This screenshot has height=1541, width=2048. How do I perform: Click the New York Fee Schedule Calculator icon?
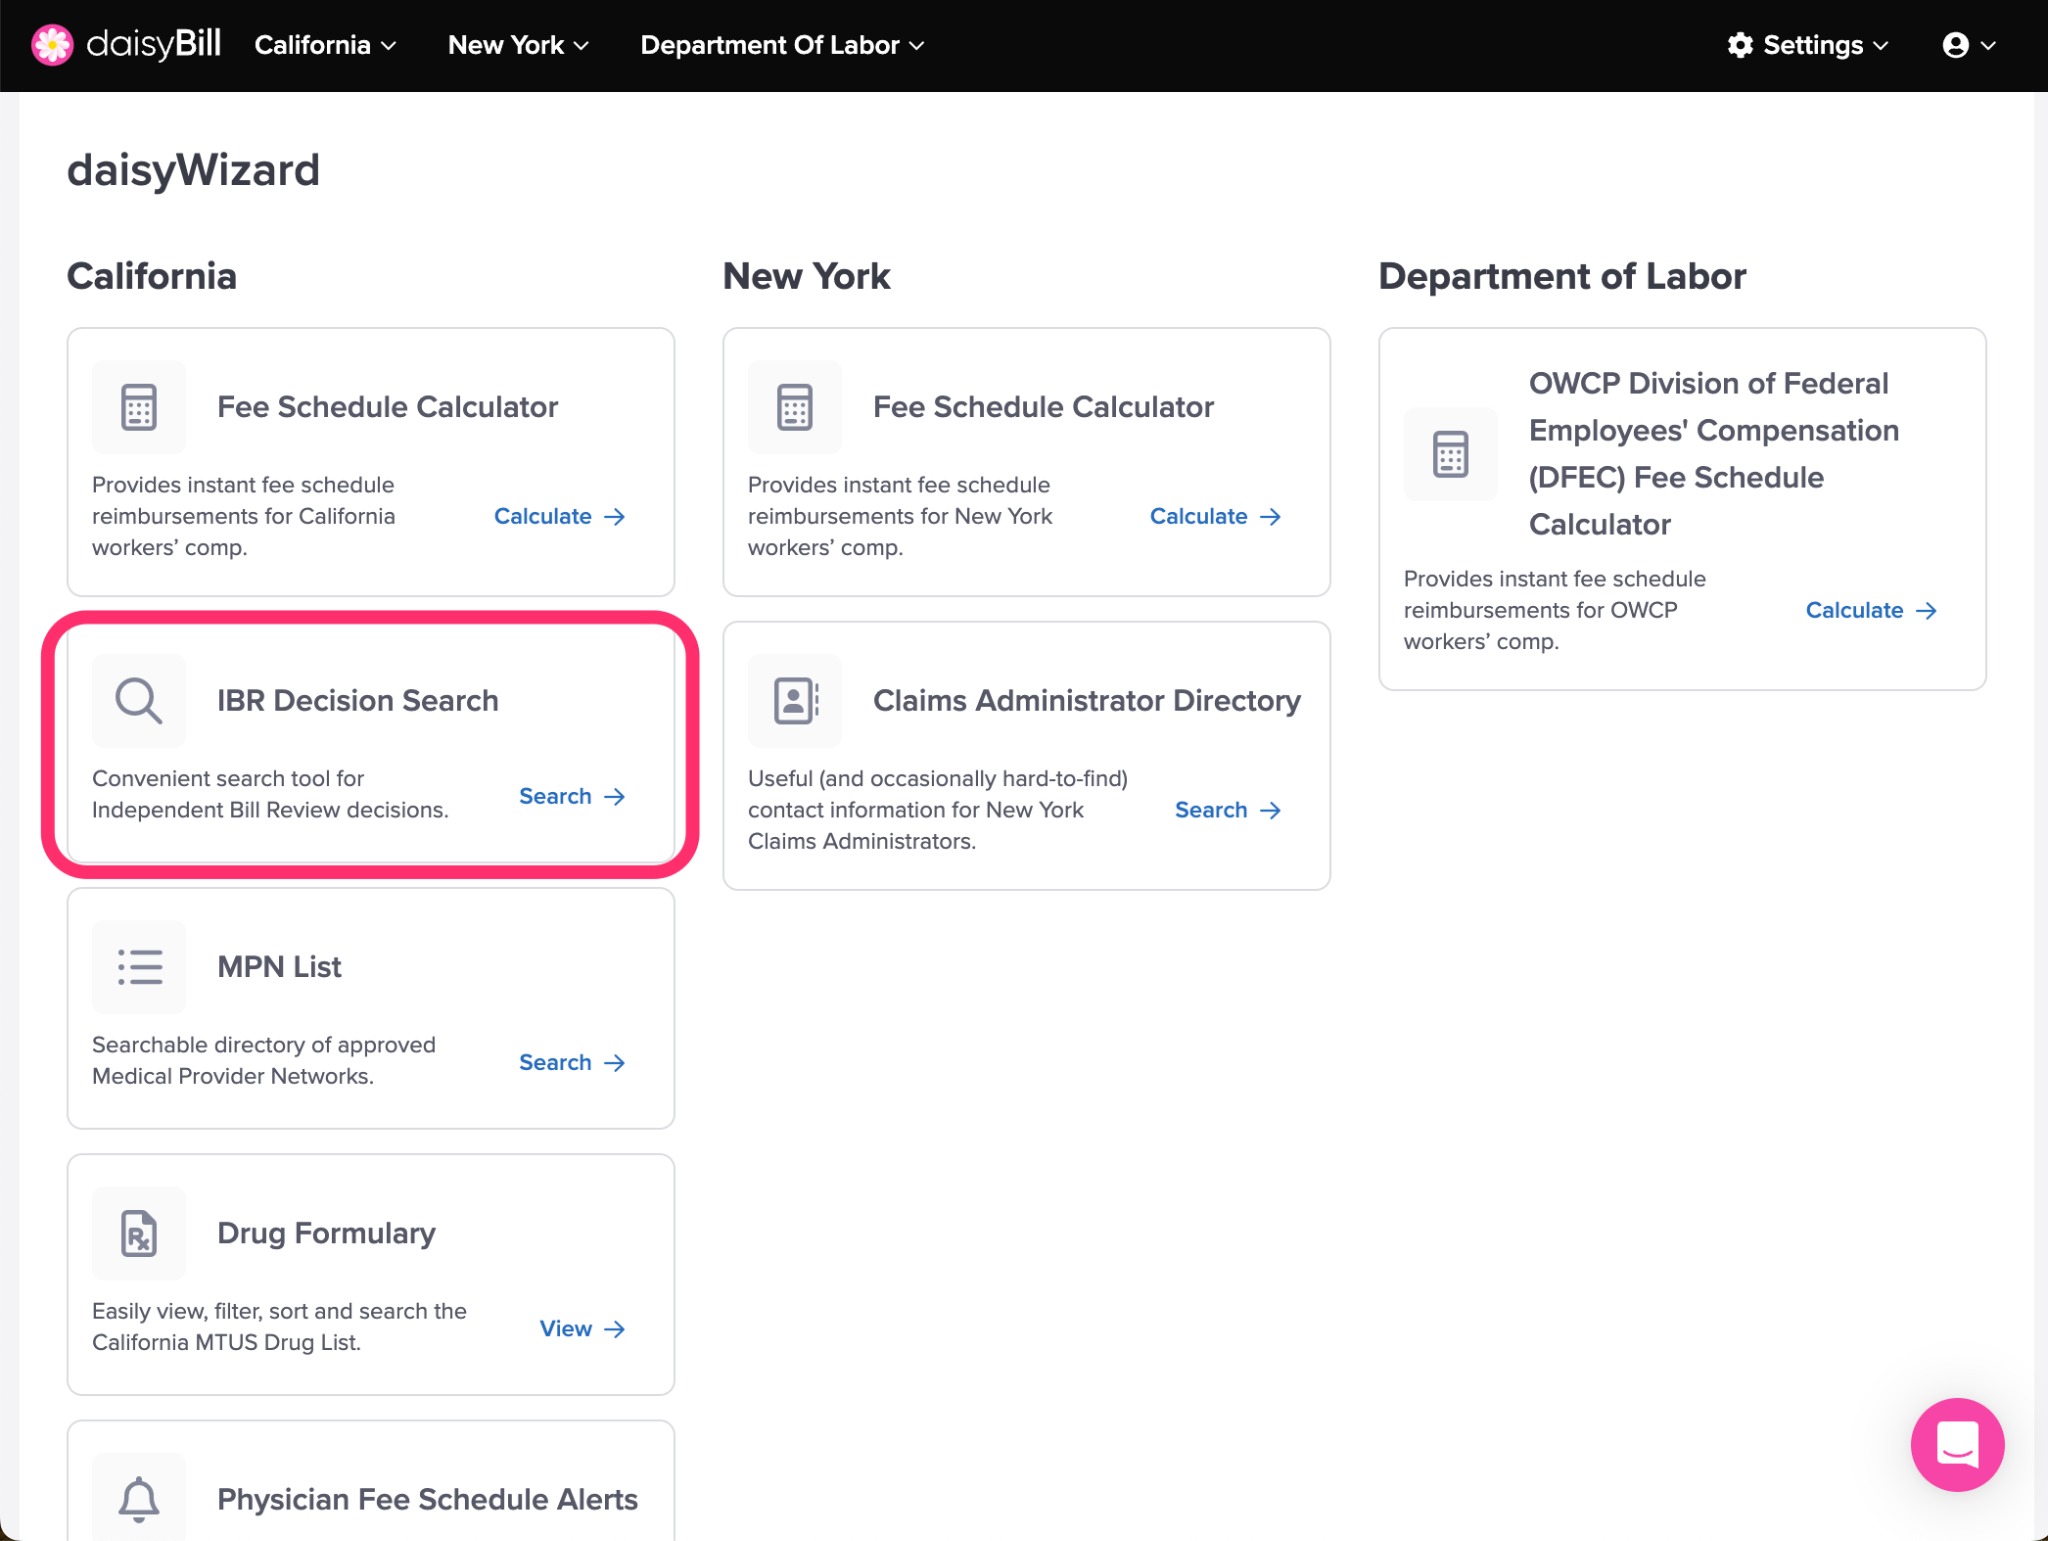795,407
